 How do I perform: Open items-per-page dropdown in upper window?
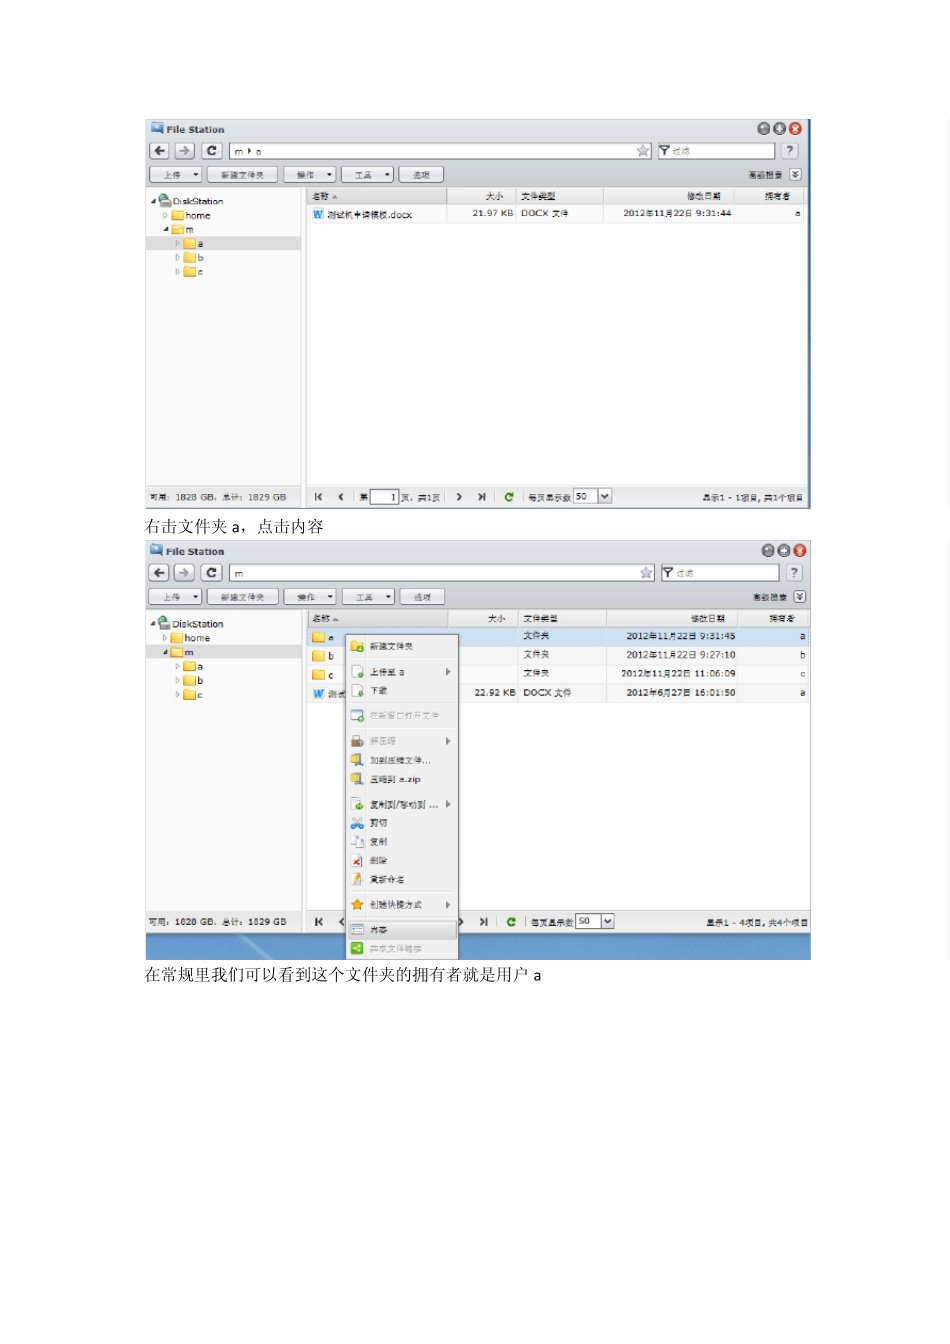605,497
